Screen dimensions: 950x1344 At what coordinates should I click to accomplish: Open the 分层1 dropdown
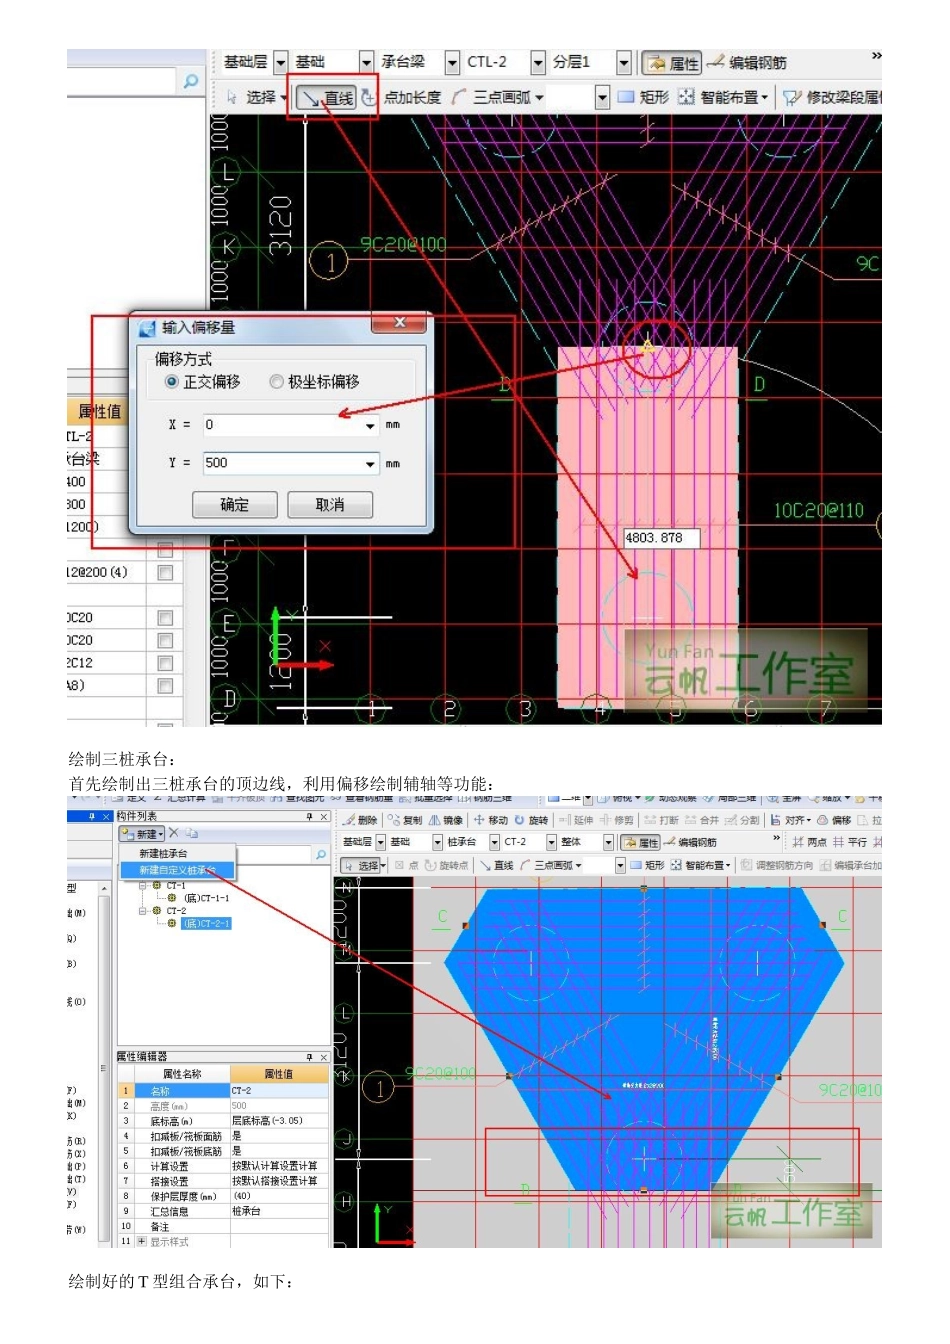[x=624, y=63]
